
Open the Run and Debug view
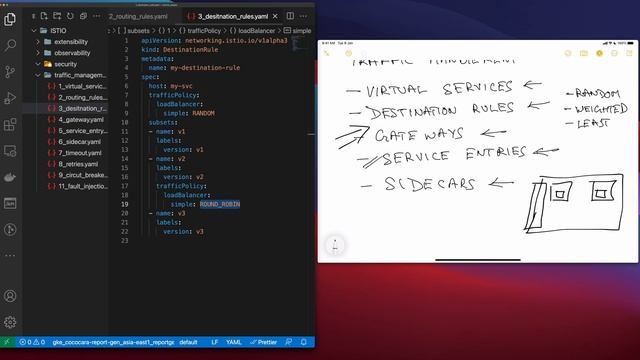[x=10, y=98]
